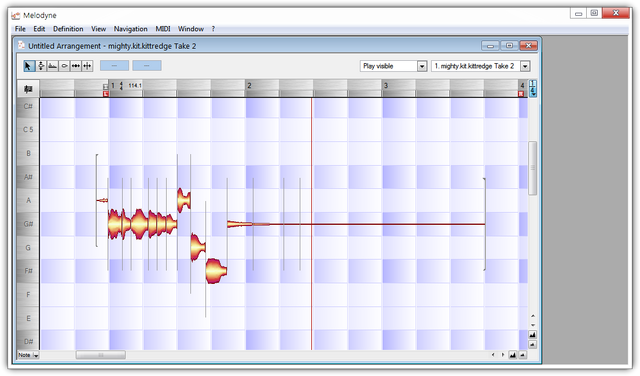Select the G note blob
The width and height of the screenshot is (640, 376).
click(x=198, y=247)
